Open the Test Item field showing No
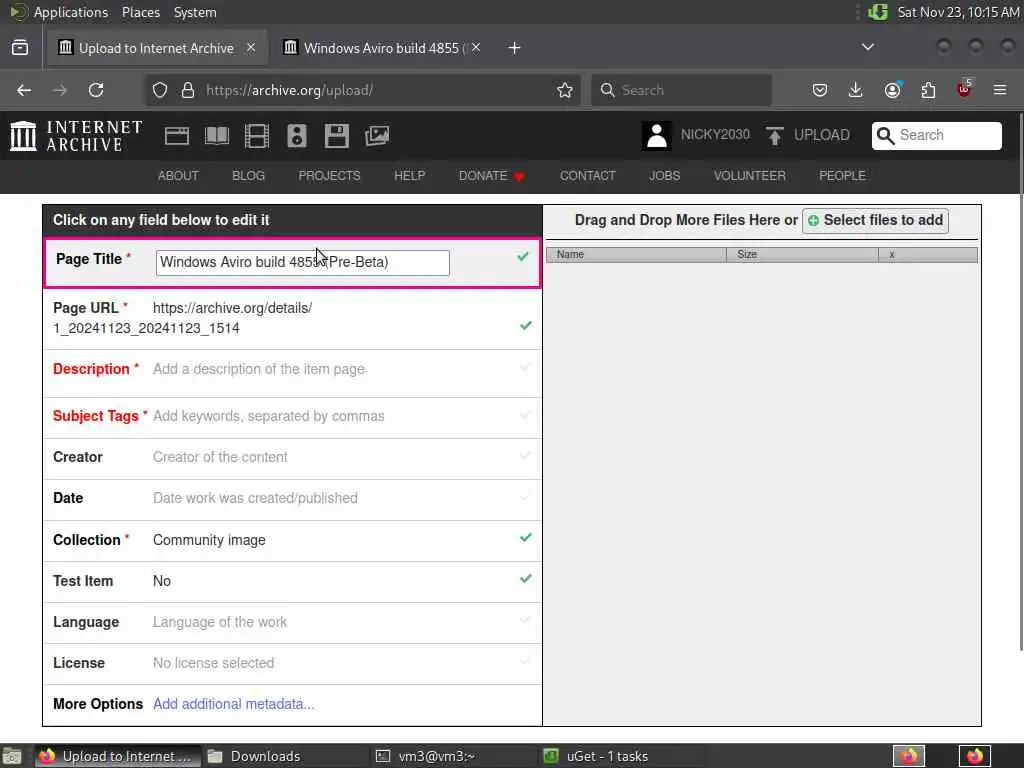Viewport: 1024px width, 768px height. click(x=293, y=581)
